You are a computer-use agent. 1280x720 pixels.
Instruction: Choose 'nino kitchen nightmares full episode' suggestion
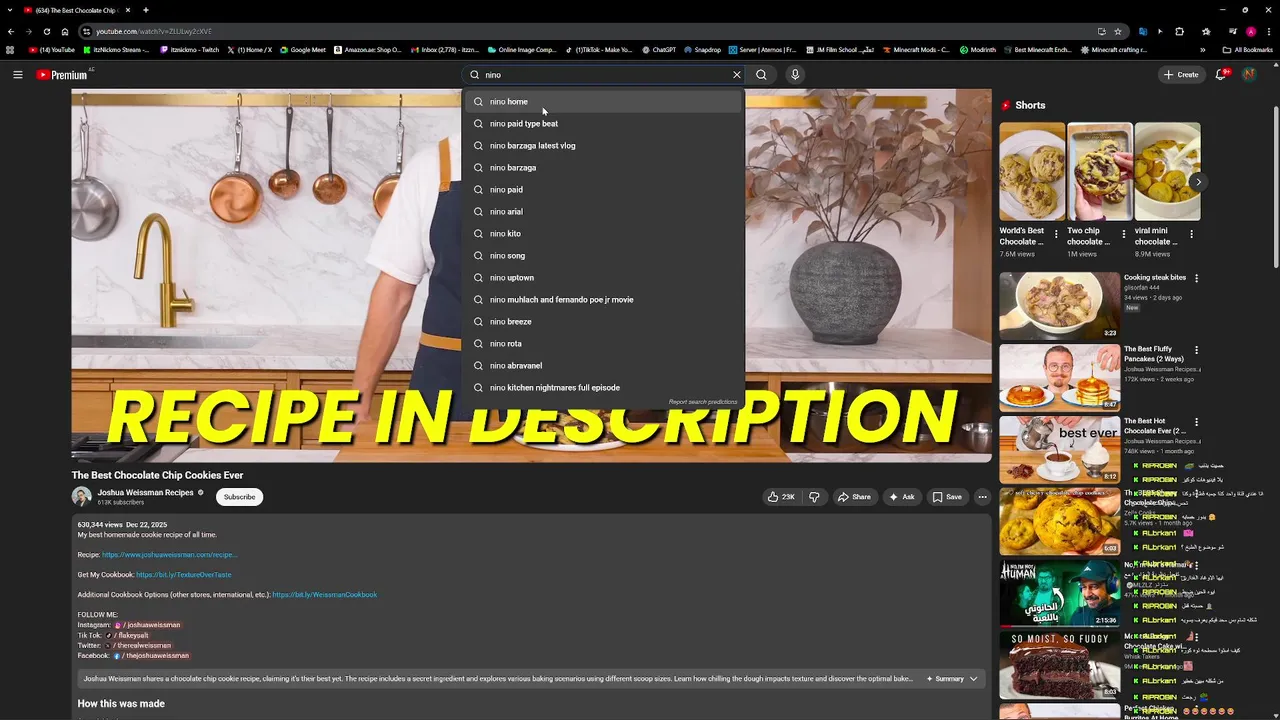(x=604, y=388)
